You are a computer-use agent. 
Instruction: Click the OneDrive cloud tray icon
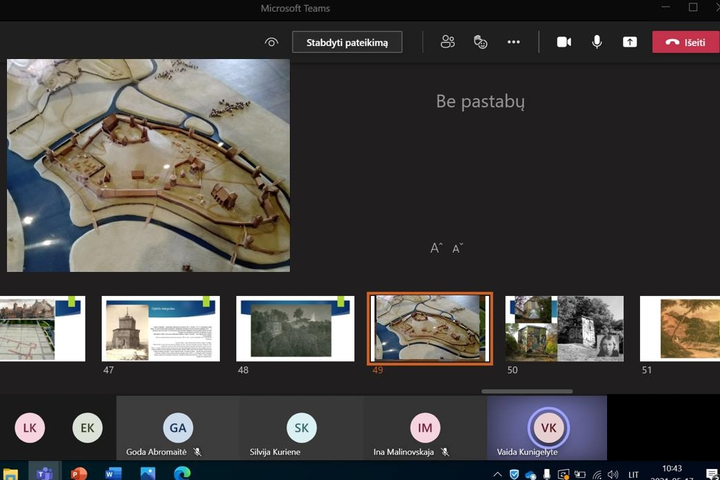530,475
